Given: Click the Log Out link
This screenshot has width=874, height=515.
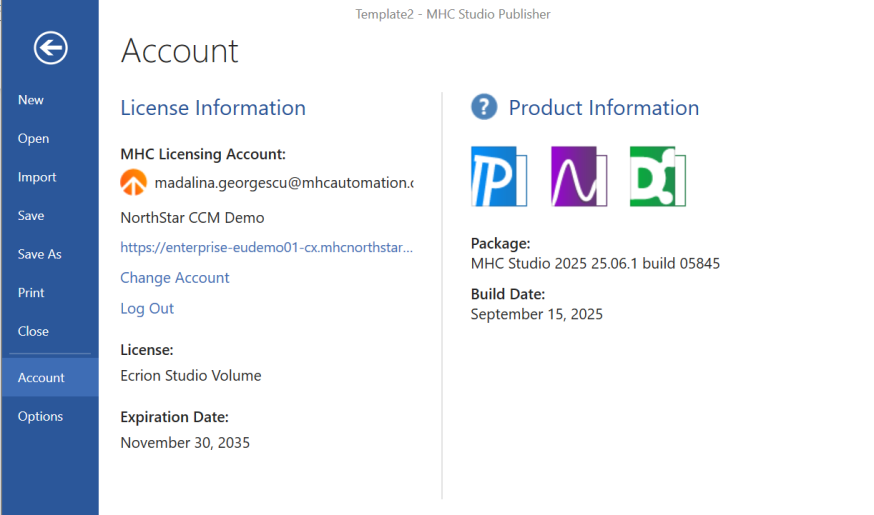Looking at the screenshot, I should point(147,308).
